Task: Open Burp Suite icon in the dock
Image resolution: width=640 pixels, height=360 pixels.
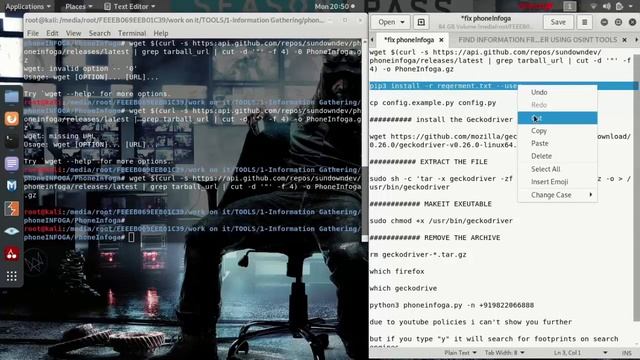Action: pyautogui.click(x=11, y=209)
